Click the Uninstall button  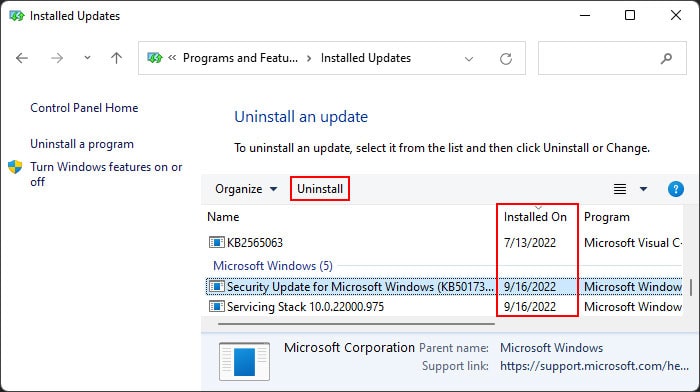pos(320,188)
